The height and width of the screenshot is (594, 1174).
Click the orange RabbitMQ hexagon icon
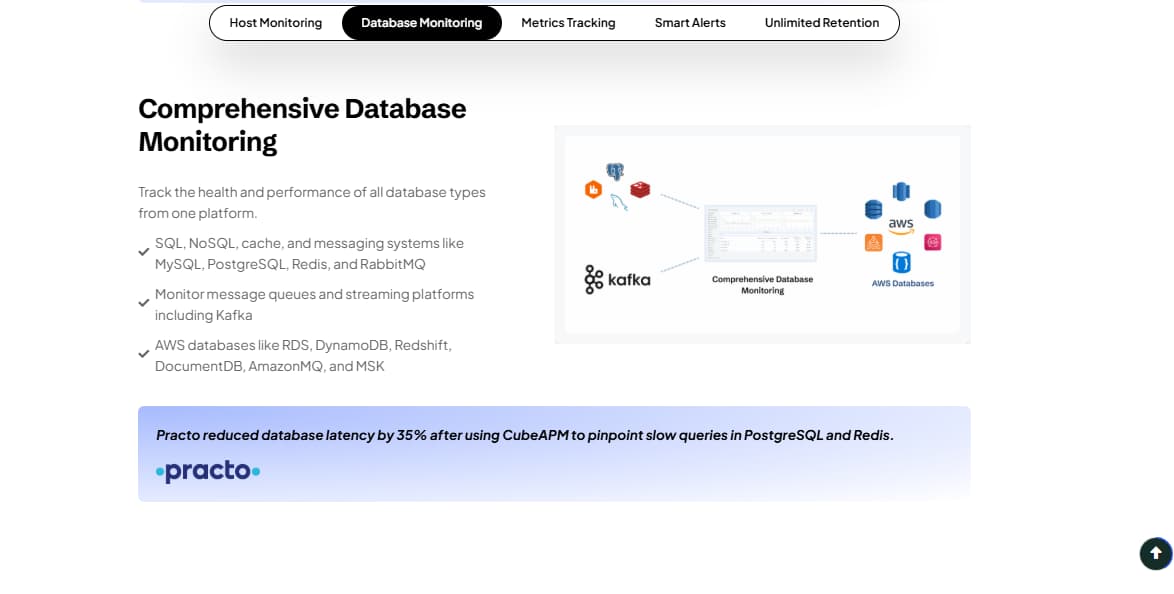click(x=593, y=190)
